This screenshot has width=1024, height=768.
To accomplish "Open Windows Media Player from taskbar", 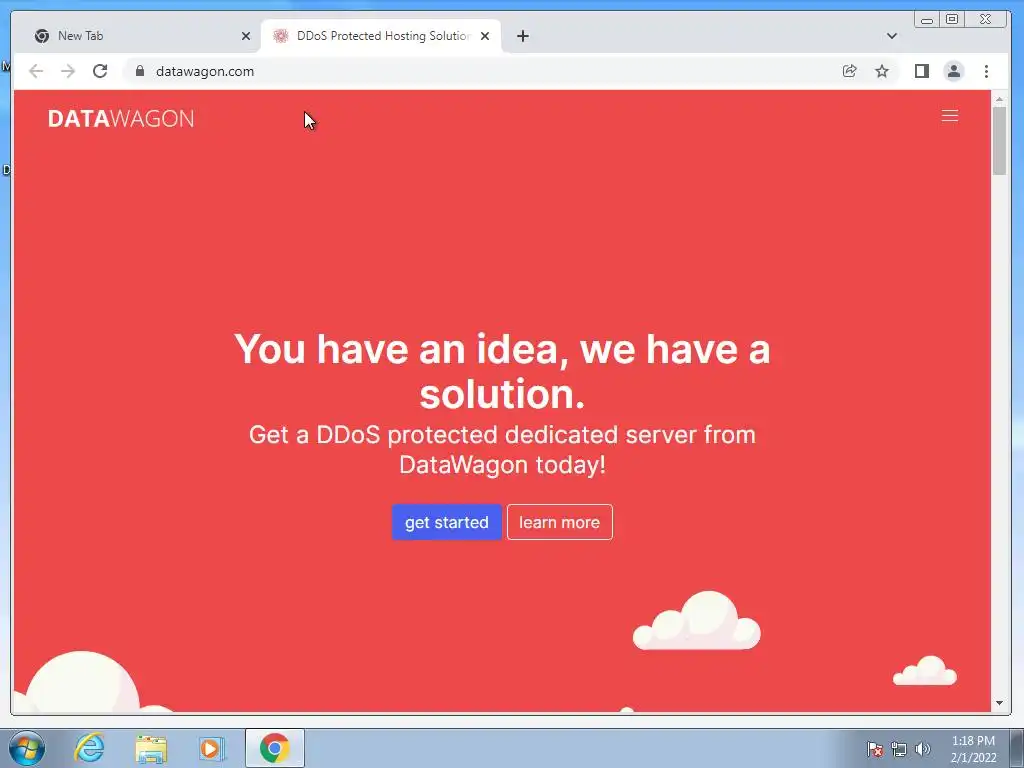I will click(212, 748).
